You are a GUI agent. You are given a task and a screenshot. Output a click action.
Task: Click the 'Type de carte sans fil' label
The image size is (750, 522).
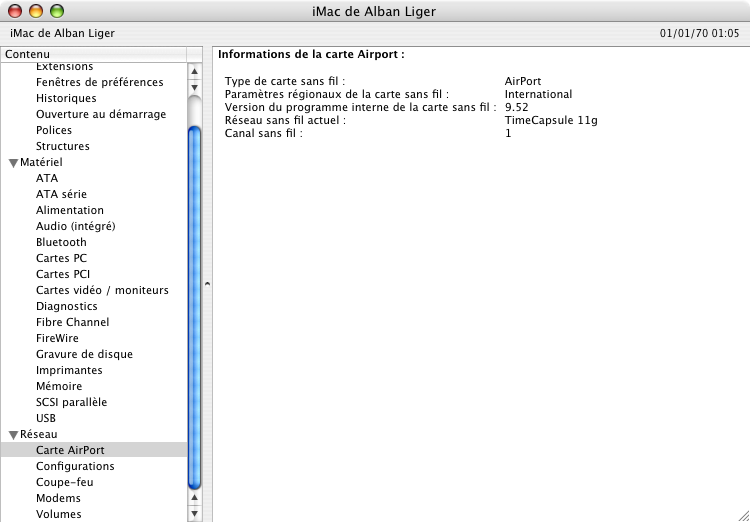tap(285, 81)
